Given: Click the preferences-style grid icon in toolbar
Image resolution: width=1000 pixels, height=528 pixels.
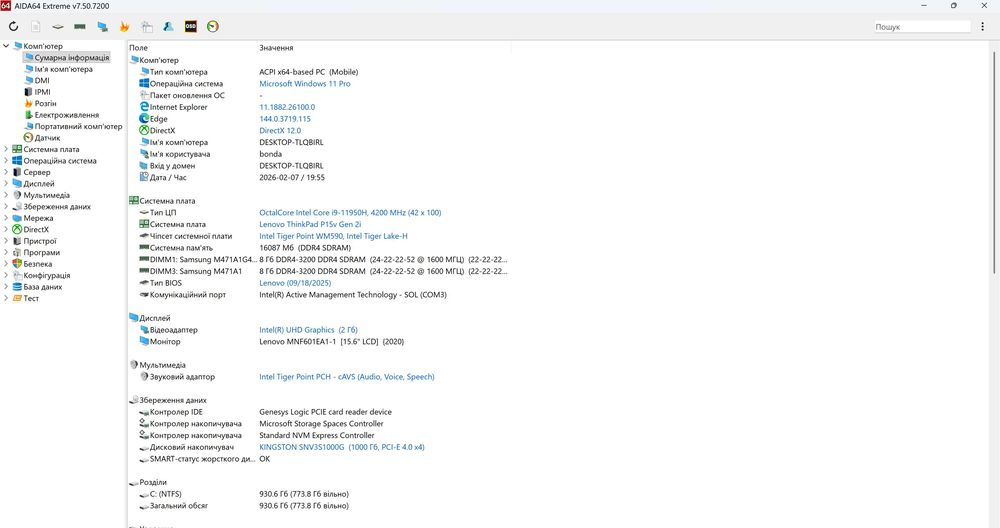Looking at the screenshot, I should [147, 27].
